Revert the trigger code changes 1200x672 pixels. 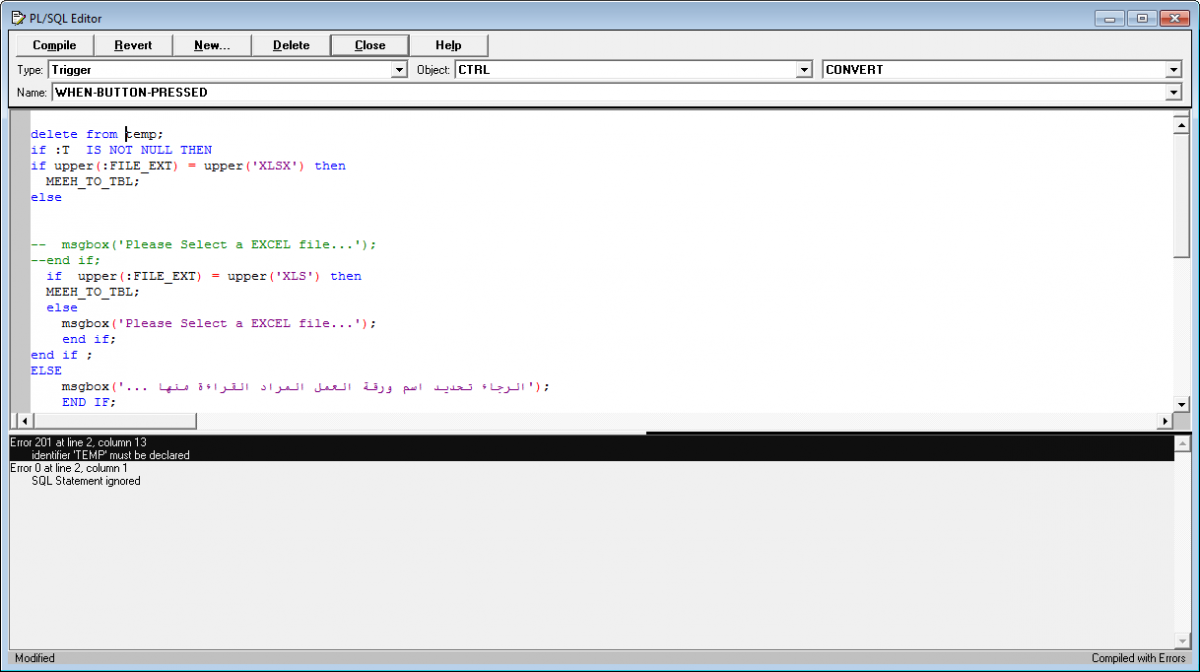[x=133, y=45]
